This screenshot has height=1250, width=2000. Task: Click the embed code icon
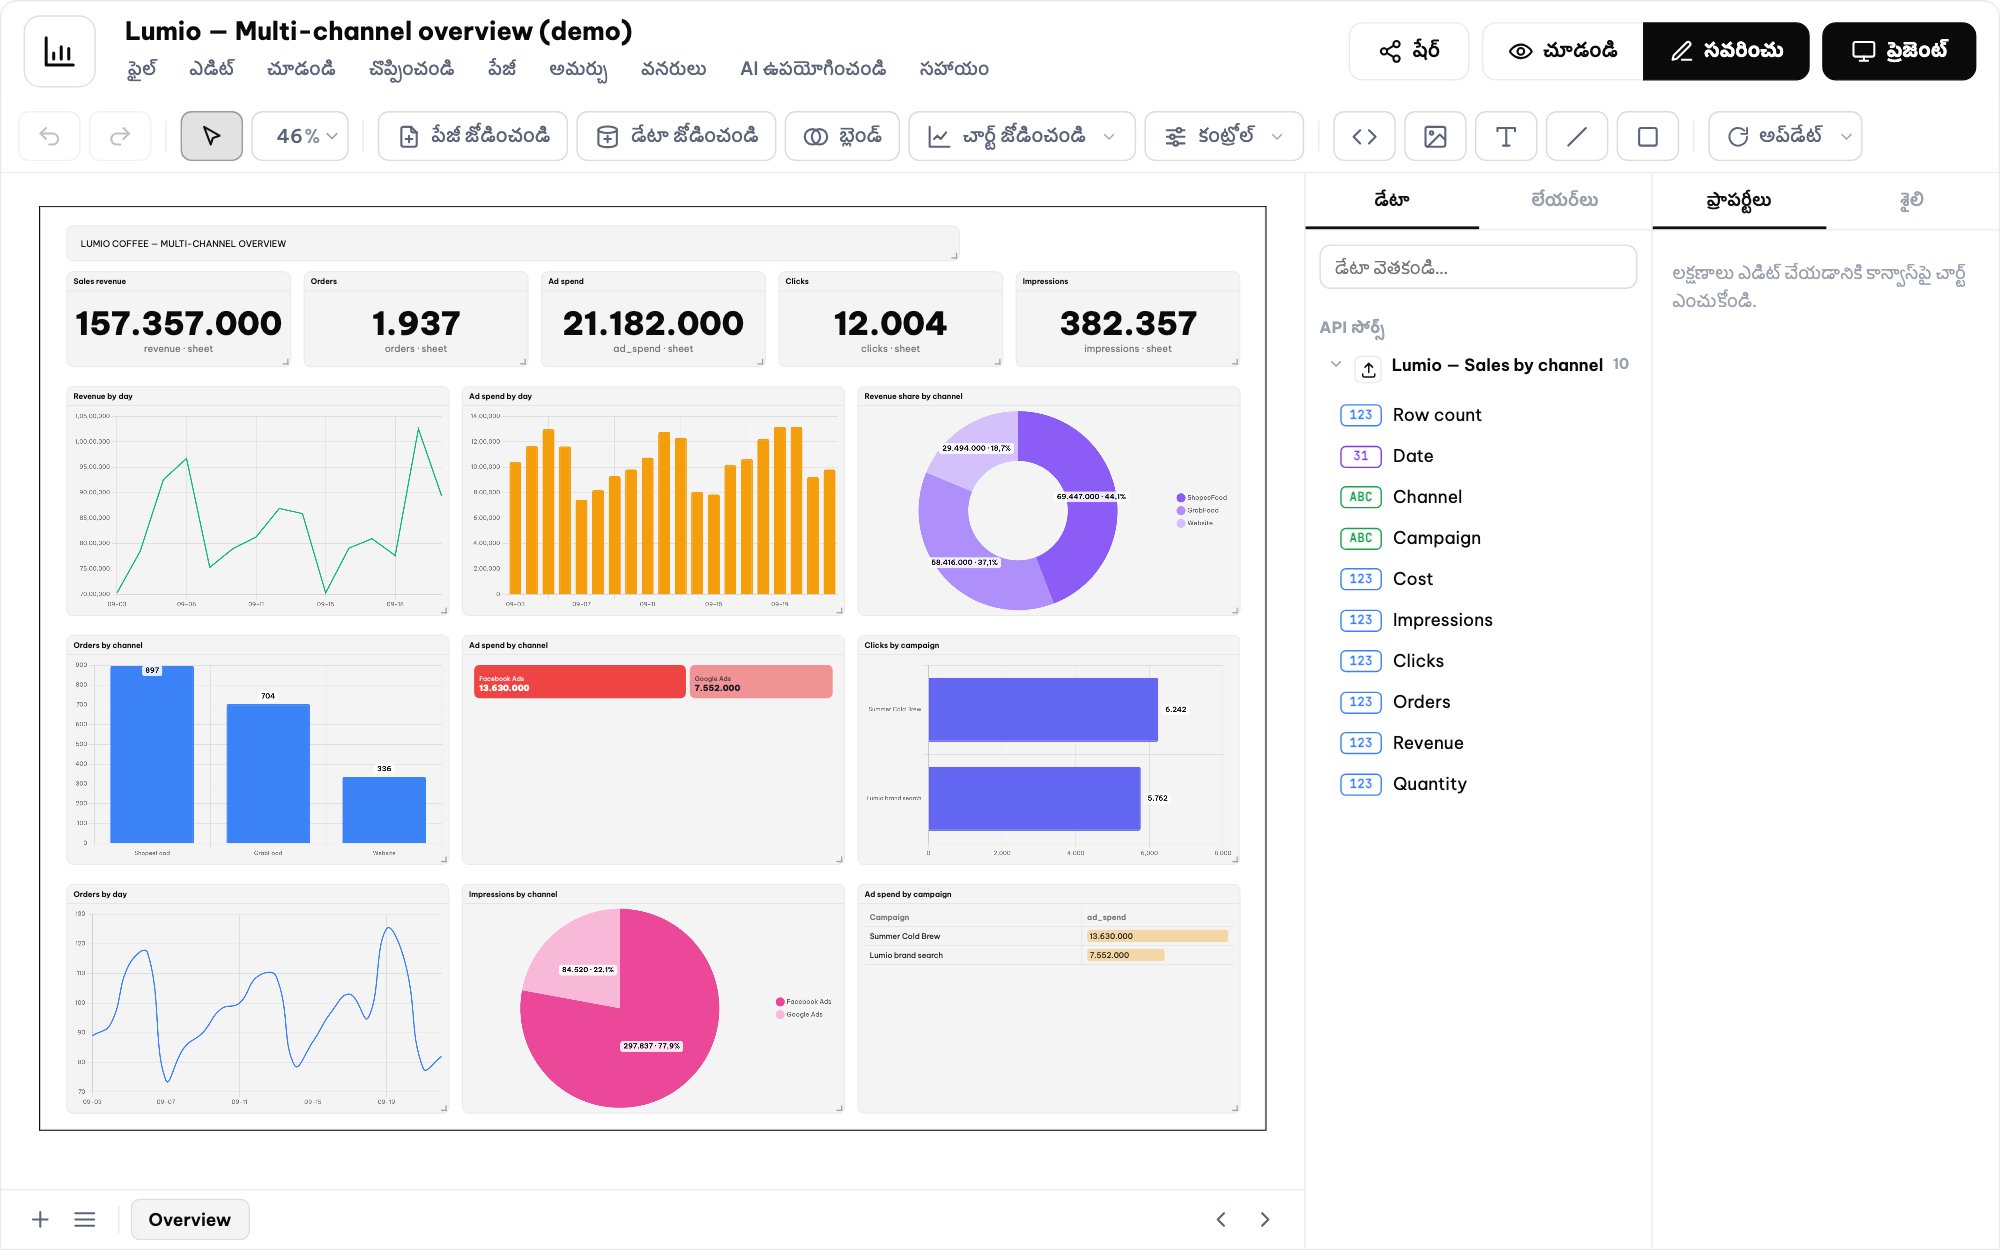coord(1364,136)
